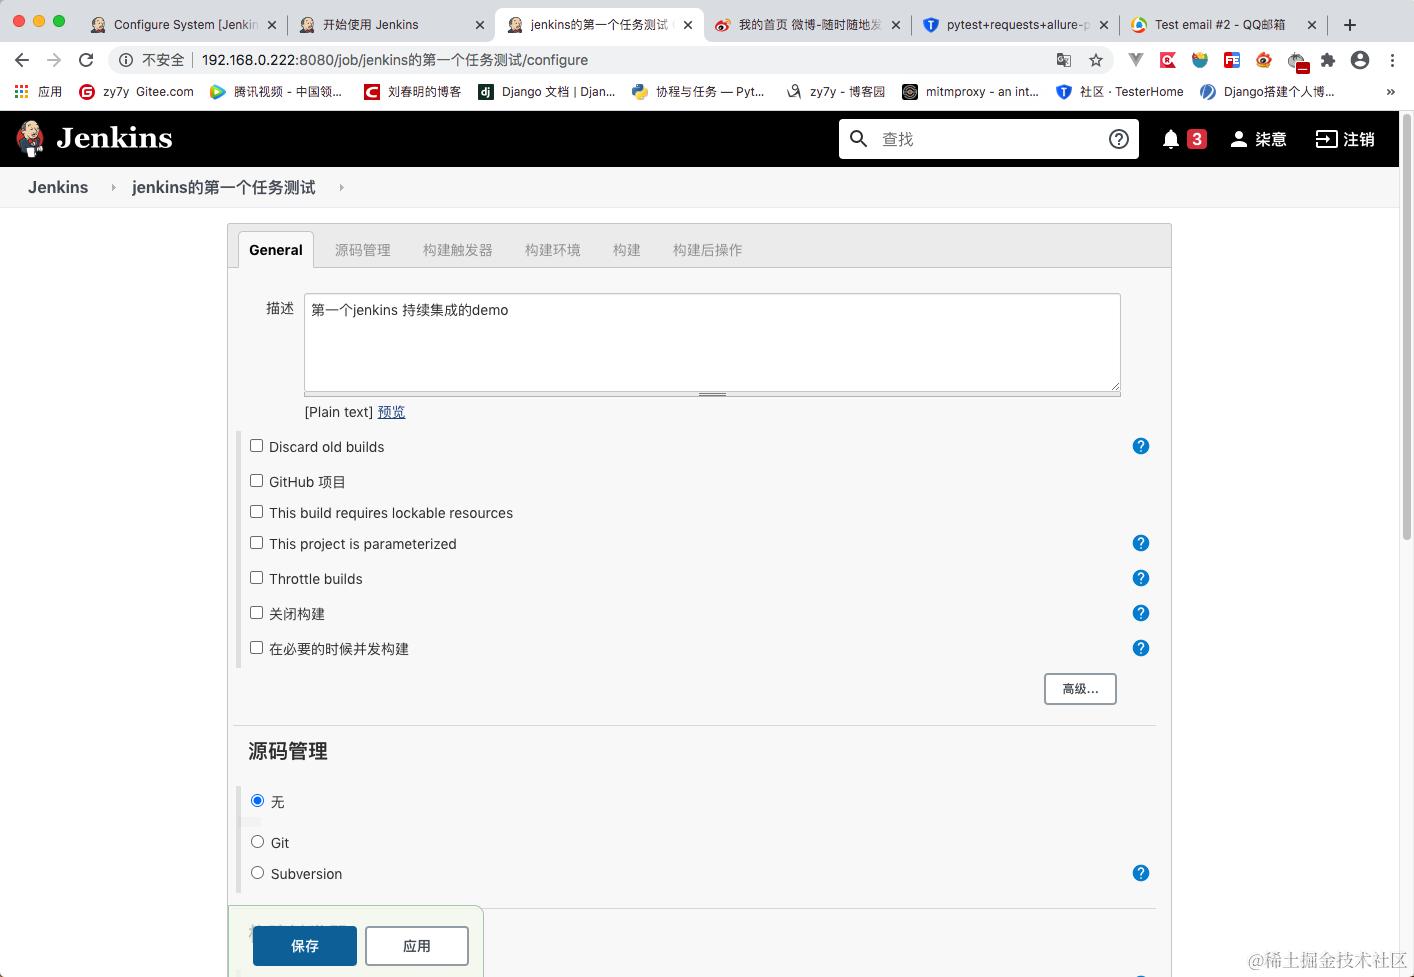Viewport: 1414px width, 977px height.
Task: Click jenkins的第一个任务测试 breadcrumb link
Action: pos(224,187)
